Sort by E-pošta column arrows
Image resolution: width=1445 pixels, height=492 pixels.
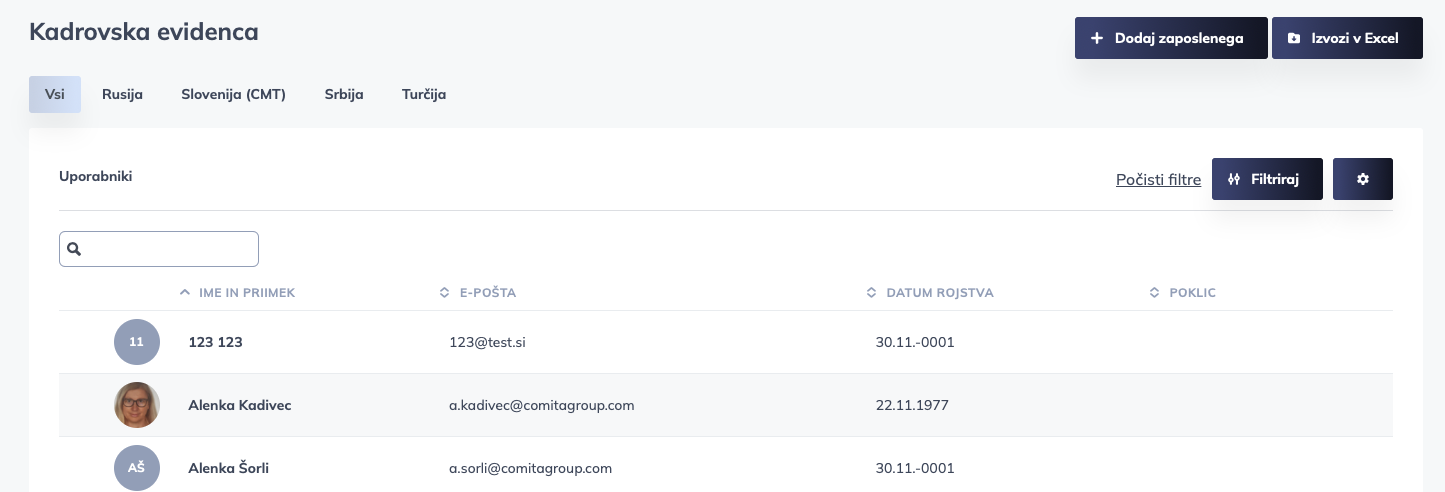point(445,293)
